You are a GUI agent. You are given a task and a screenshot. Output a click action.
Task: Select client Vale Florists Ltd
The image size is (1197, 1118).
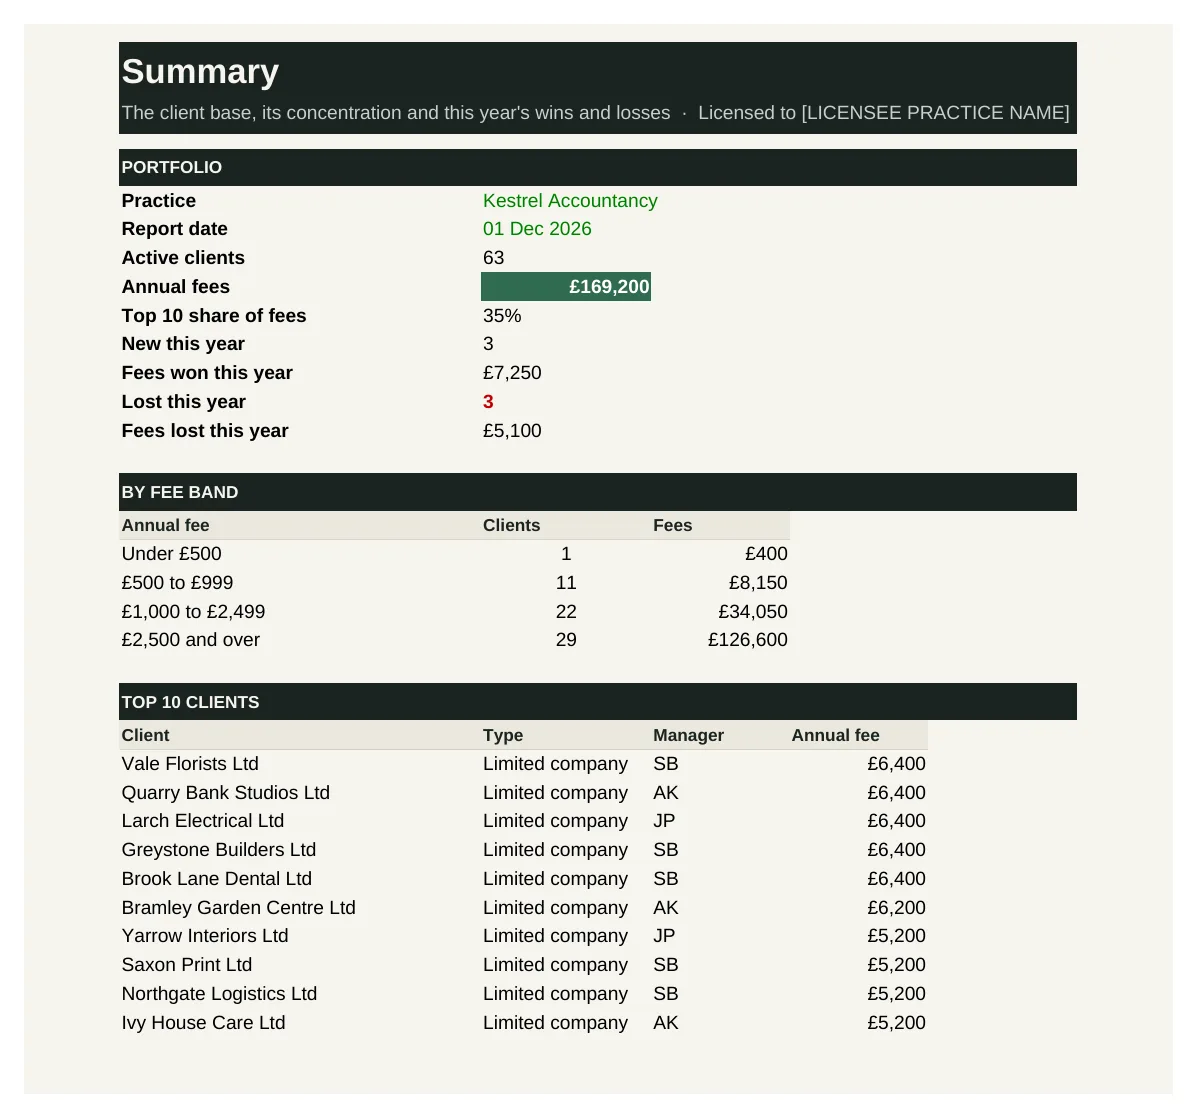[x=190, y=764]
